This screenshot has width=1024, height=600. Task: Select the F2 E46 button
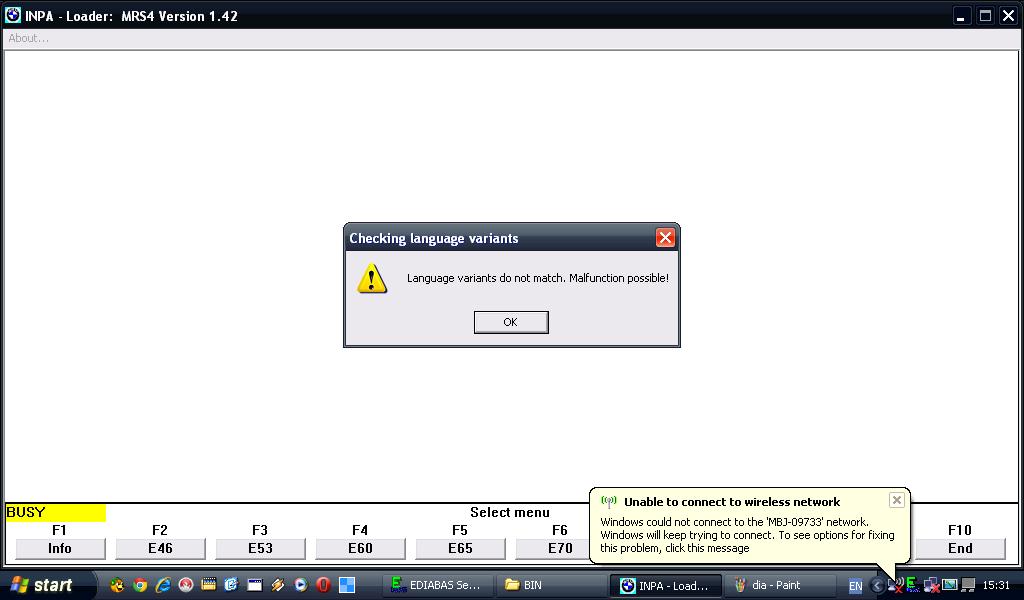(160, 548)
